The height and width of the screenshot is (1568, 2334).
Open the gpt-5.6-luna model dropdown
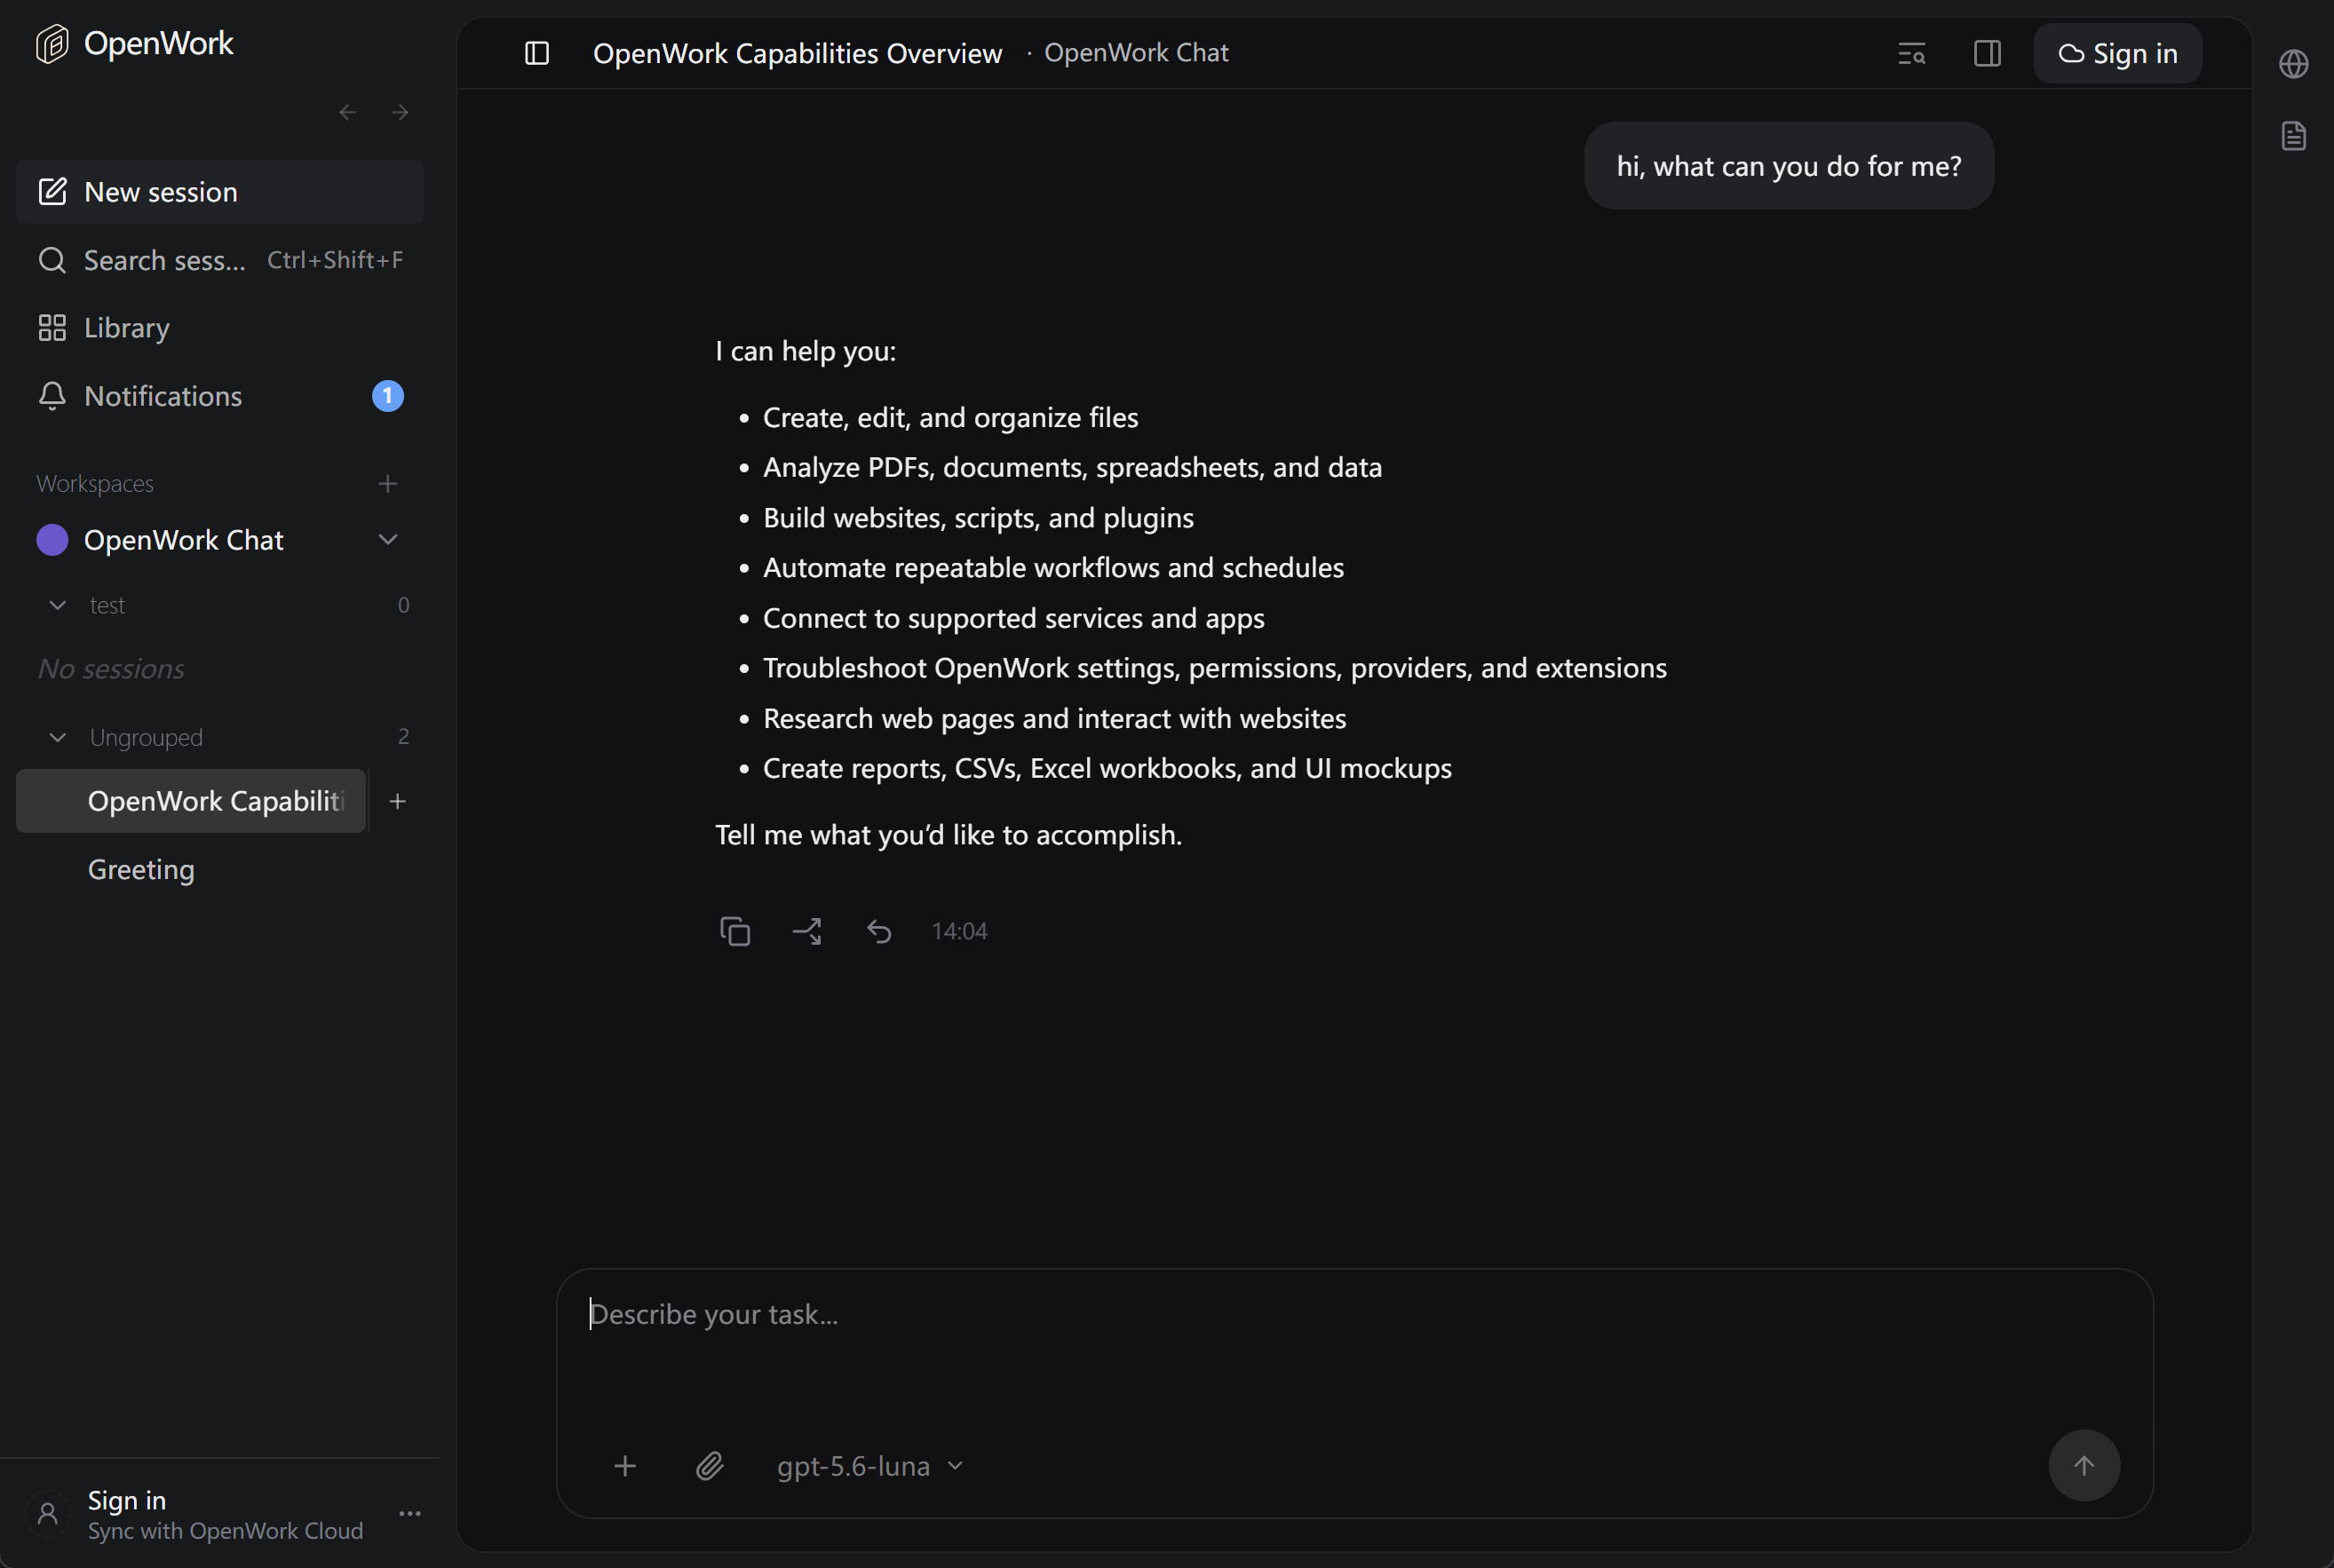coord(870,1466)
